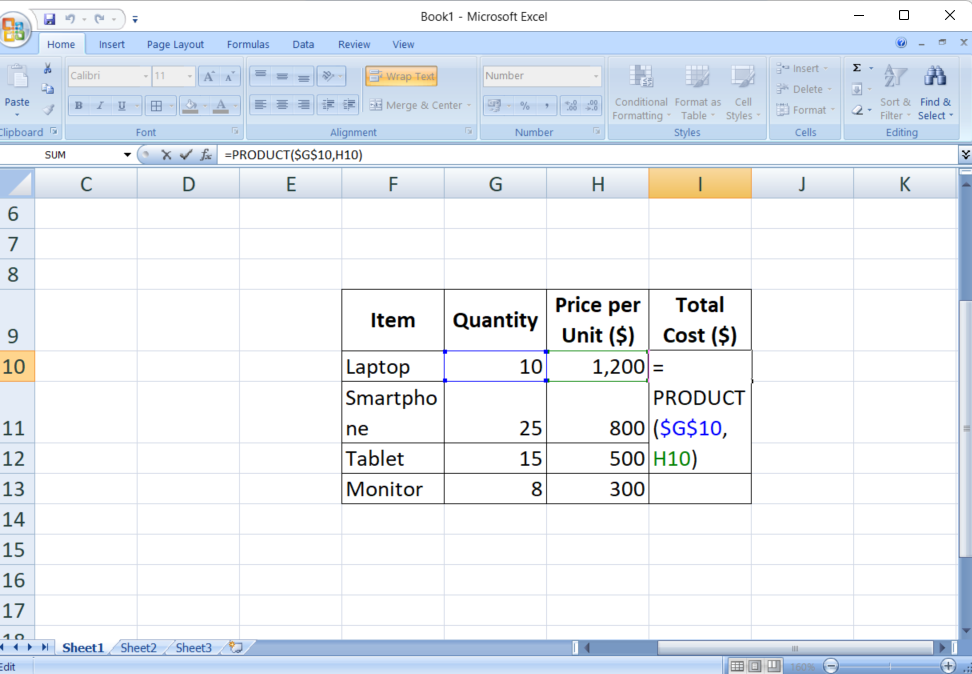Set Align Text Right

303,105
